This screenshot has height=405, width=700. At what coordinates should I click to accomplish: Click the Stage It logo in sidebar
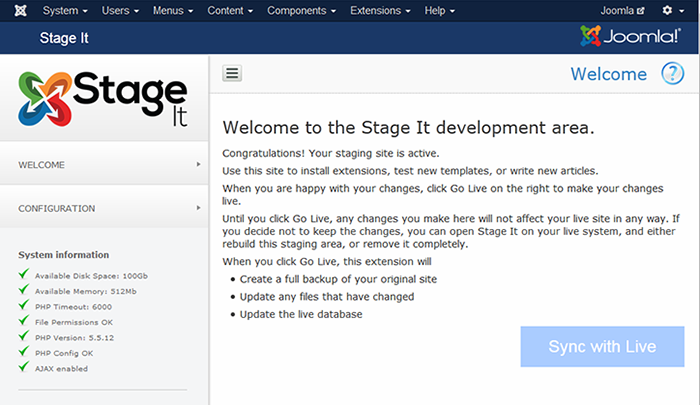click(x=103, y=99)
